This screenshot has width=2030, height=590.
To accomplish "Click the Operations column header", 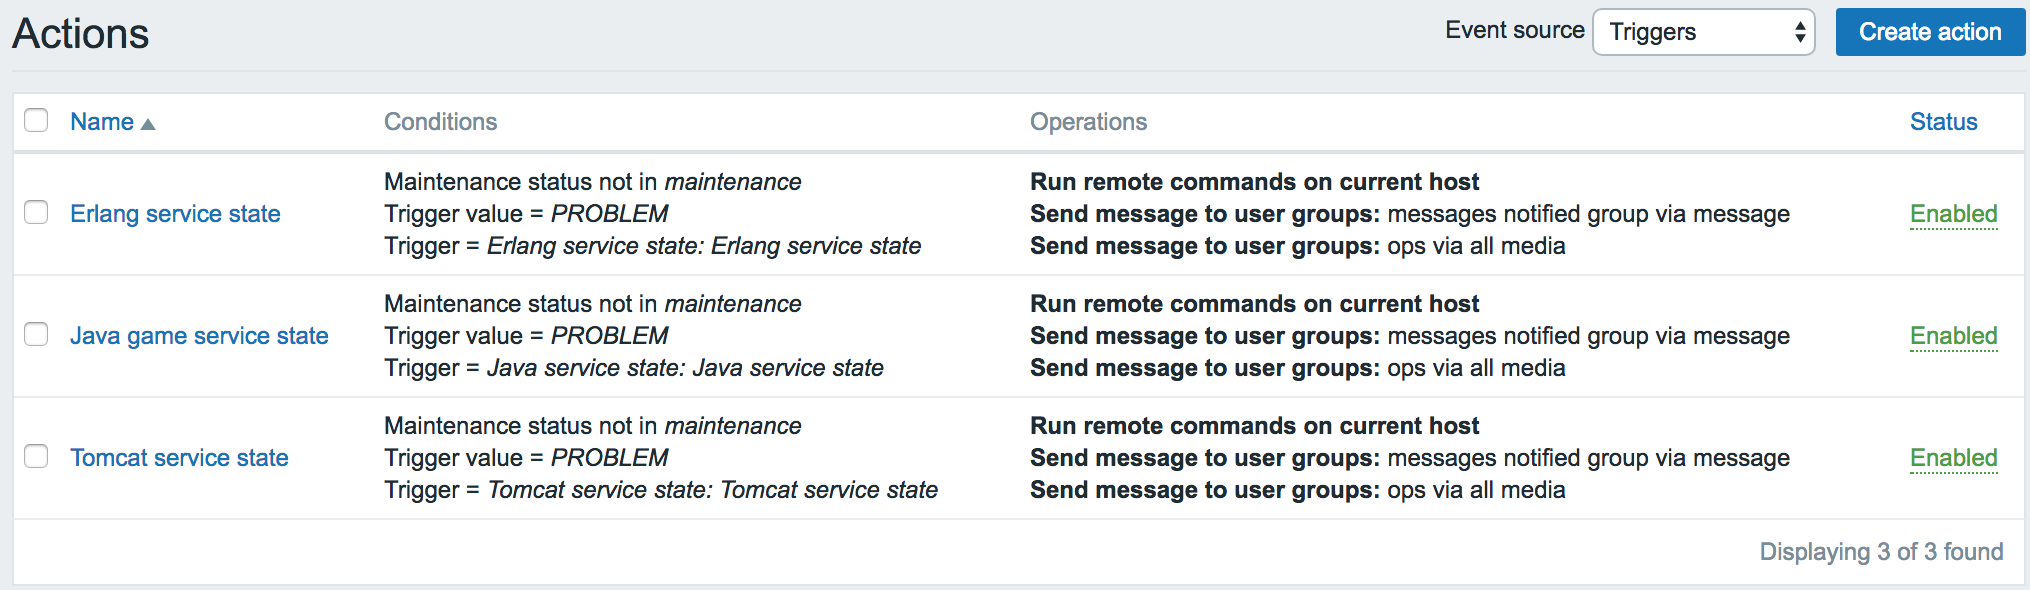I will (1088, 122).
